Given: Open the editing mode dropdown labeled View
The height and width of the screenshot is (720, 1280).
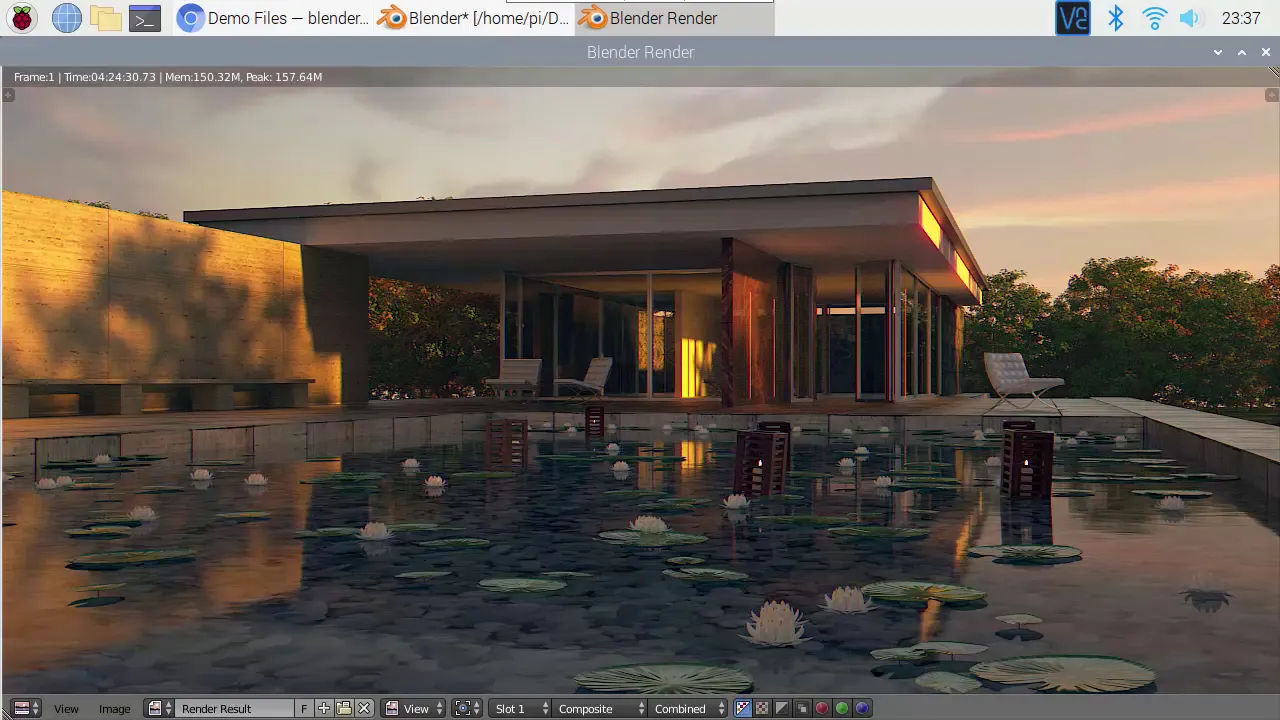Looking at the screenshot, I should (x=412, y=708).
